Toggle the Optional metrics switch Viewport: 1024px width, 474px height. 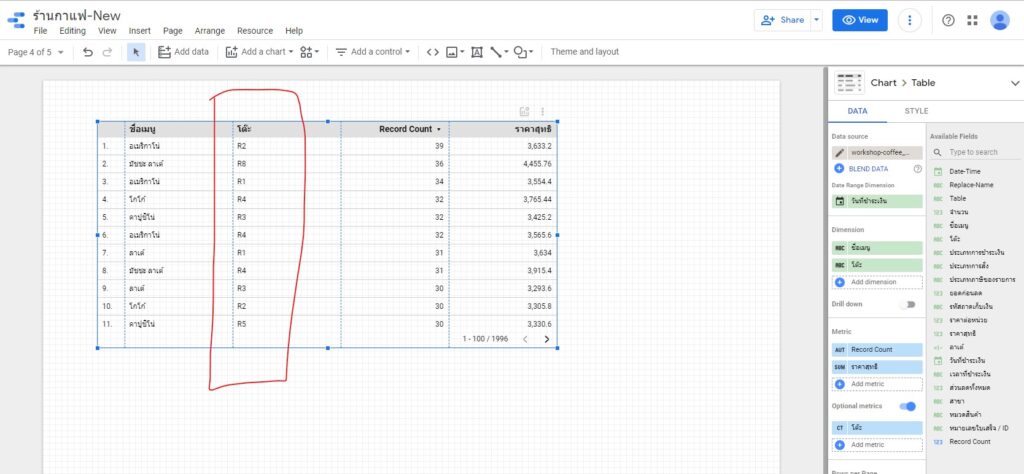pos(908,406)
